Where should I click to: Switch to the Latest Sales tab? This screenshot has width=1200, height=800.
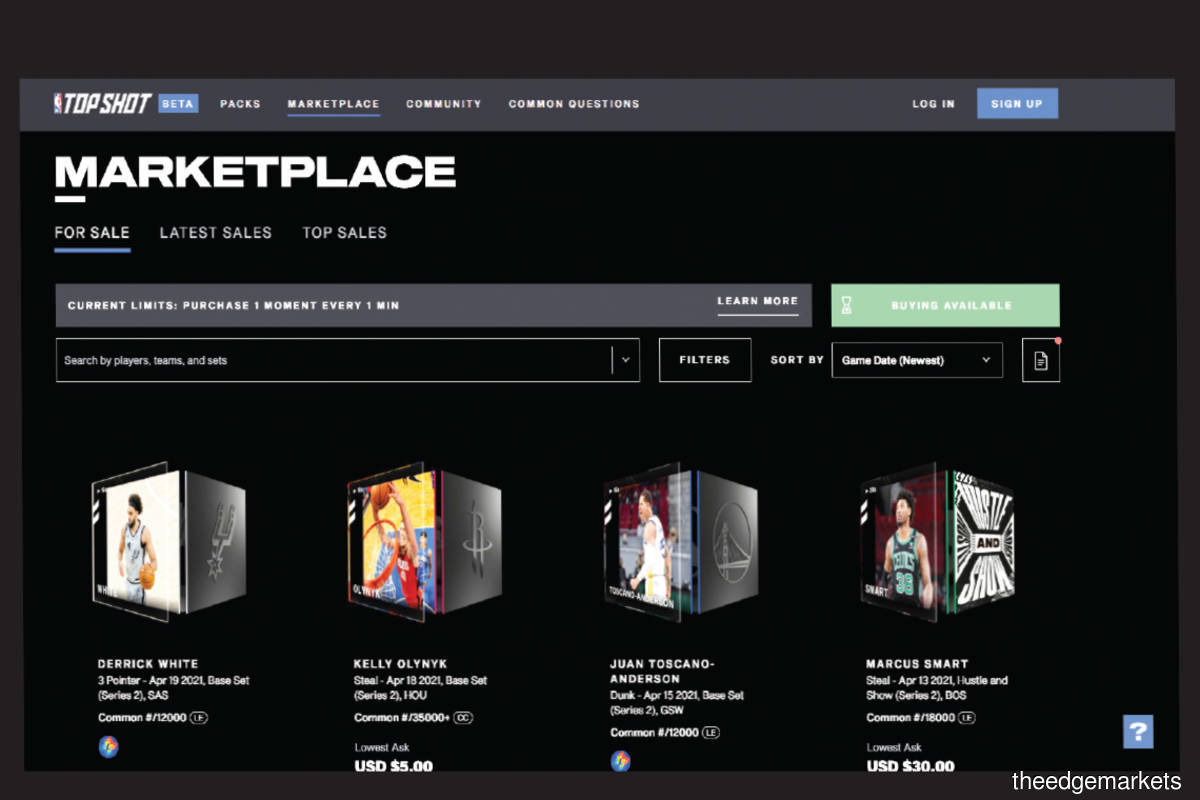pyautogui.click(x=215, y=233)
